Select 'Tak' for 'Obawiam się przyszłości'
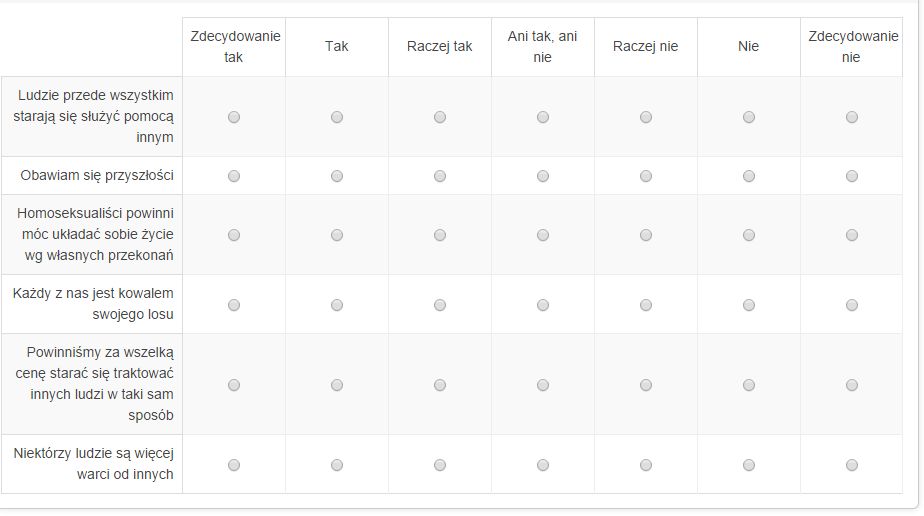Image resolution: width=924 pixels, height=516 pixels. 337,176
